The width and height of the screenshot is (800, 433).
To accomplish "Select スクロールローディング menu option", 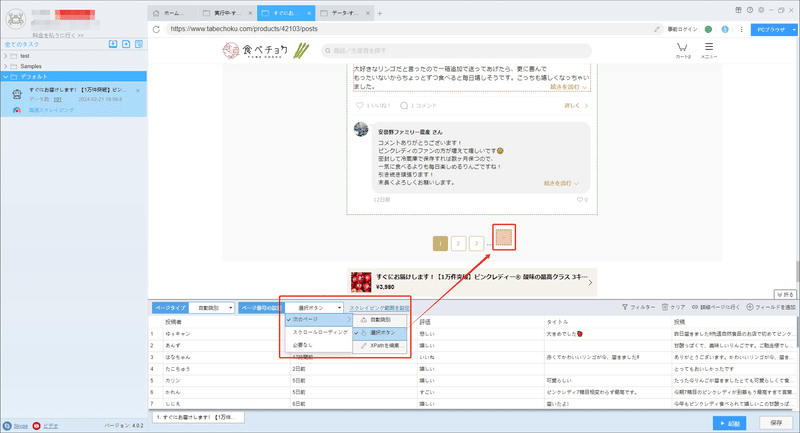I will click(x=319, y=332).
